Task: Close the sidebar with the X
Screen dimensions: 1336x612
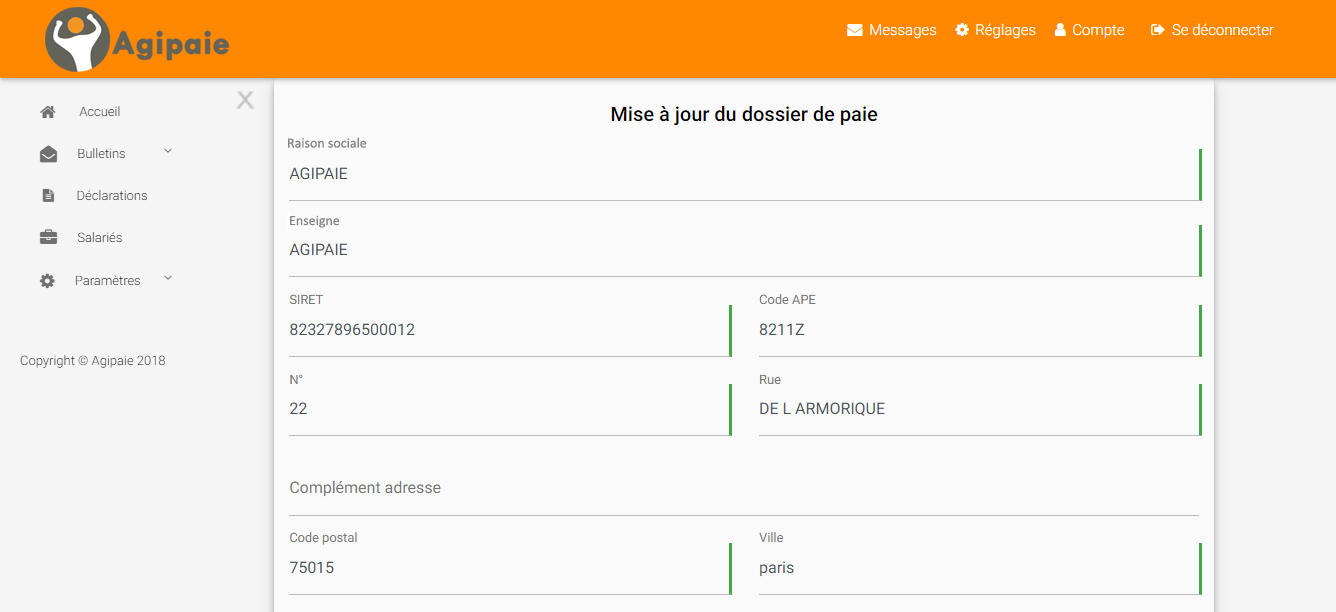Action: 245,100
